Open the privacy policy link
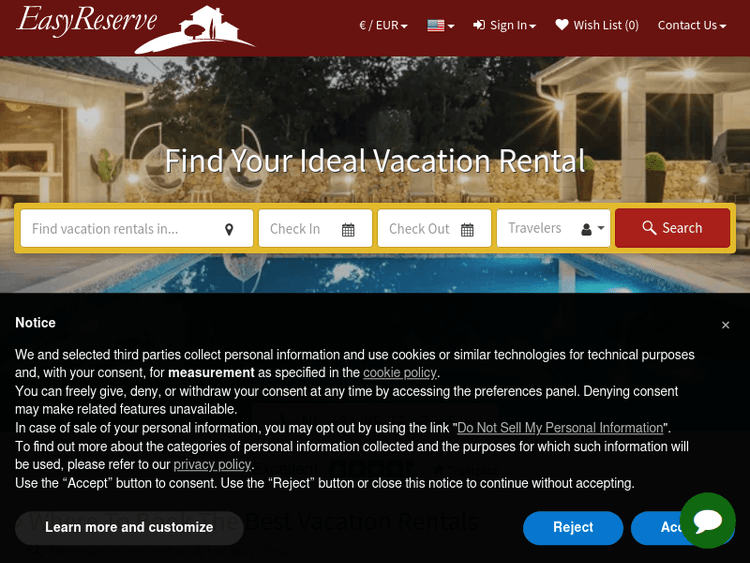The height and width of the screenshot is (563, 750). tap(212, 464)
